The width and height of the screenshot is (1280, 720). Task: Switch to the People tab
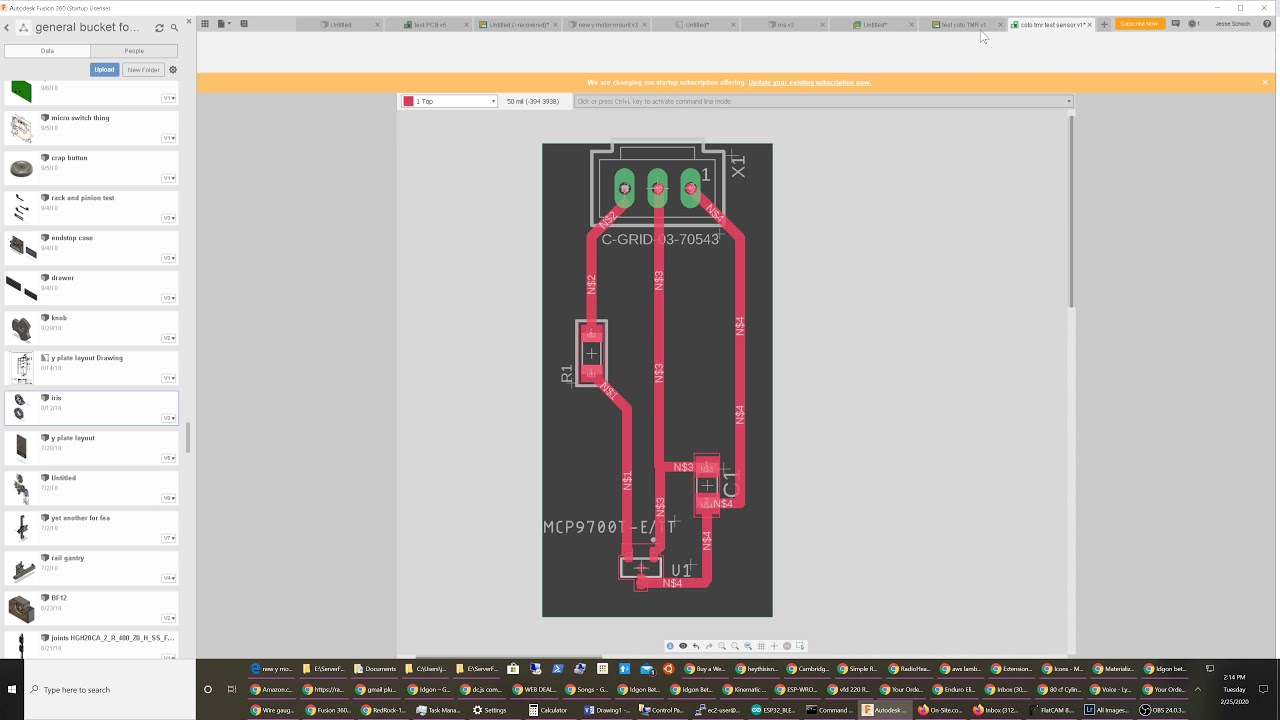tap(134, 50)
